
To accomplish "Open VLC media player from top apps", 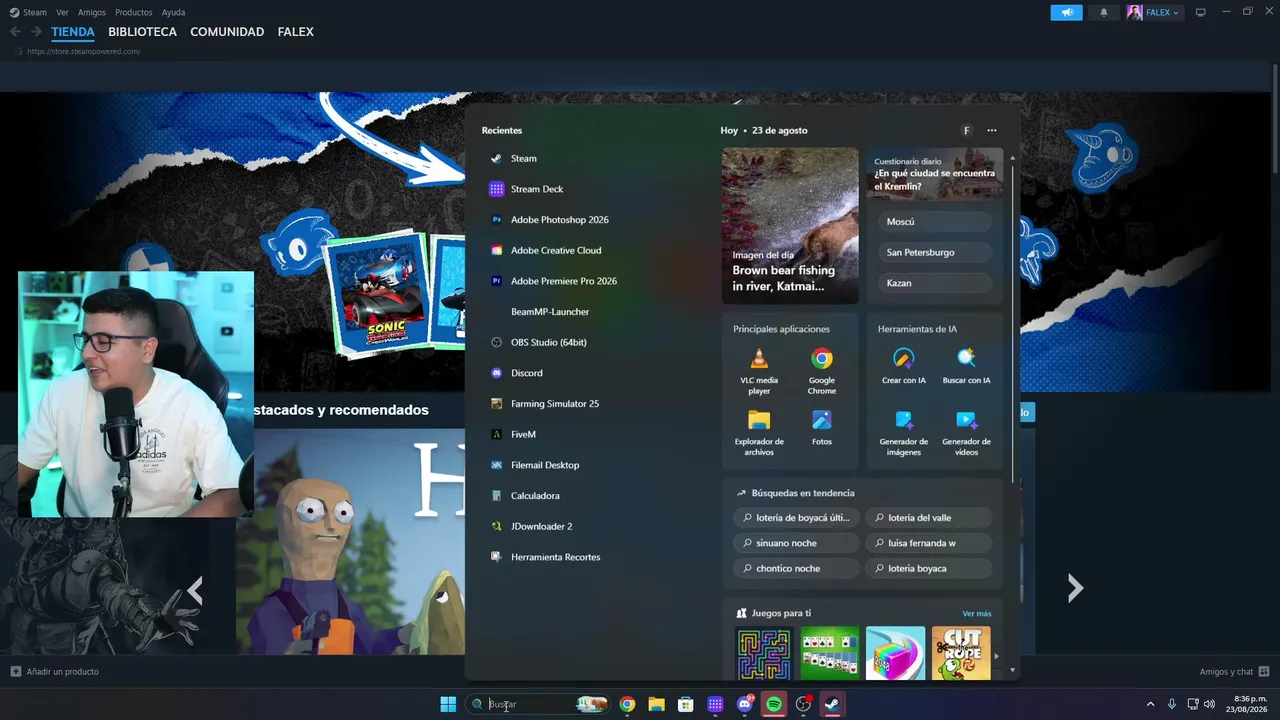I will coord(759,370).
